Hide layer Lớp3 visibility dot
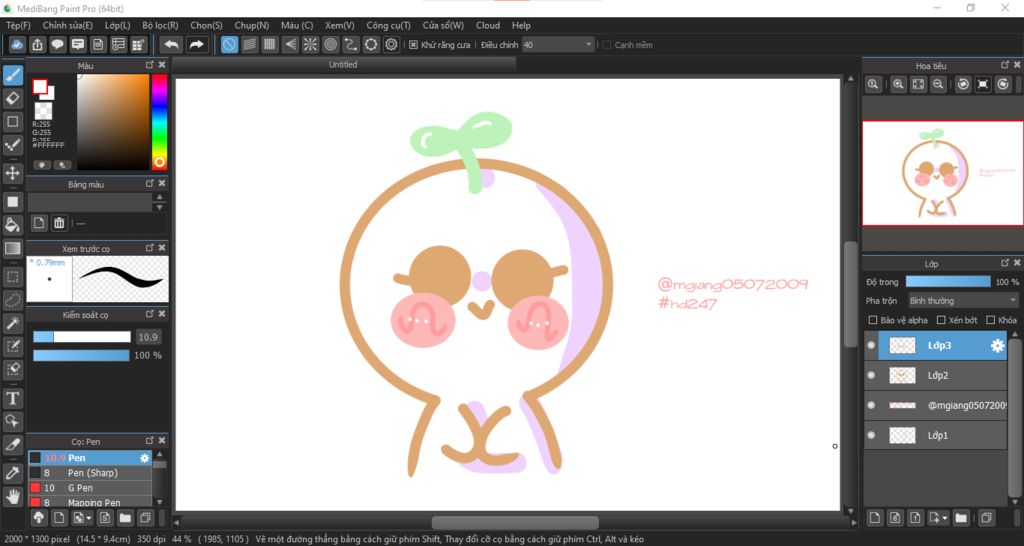Viewport: 1024px width, 546px height. [x=871, y=345]
